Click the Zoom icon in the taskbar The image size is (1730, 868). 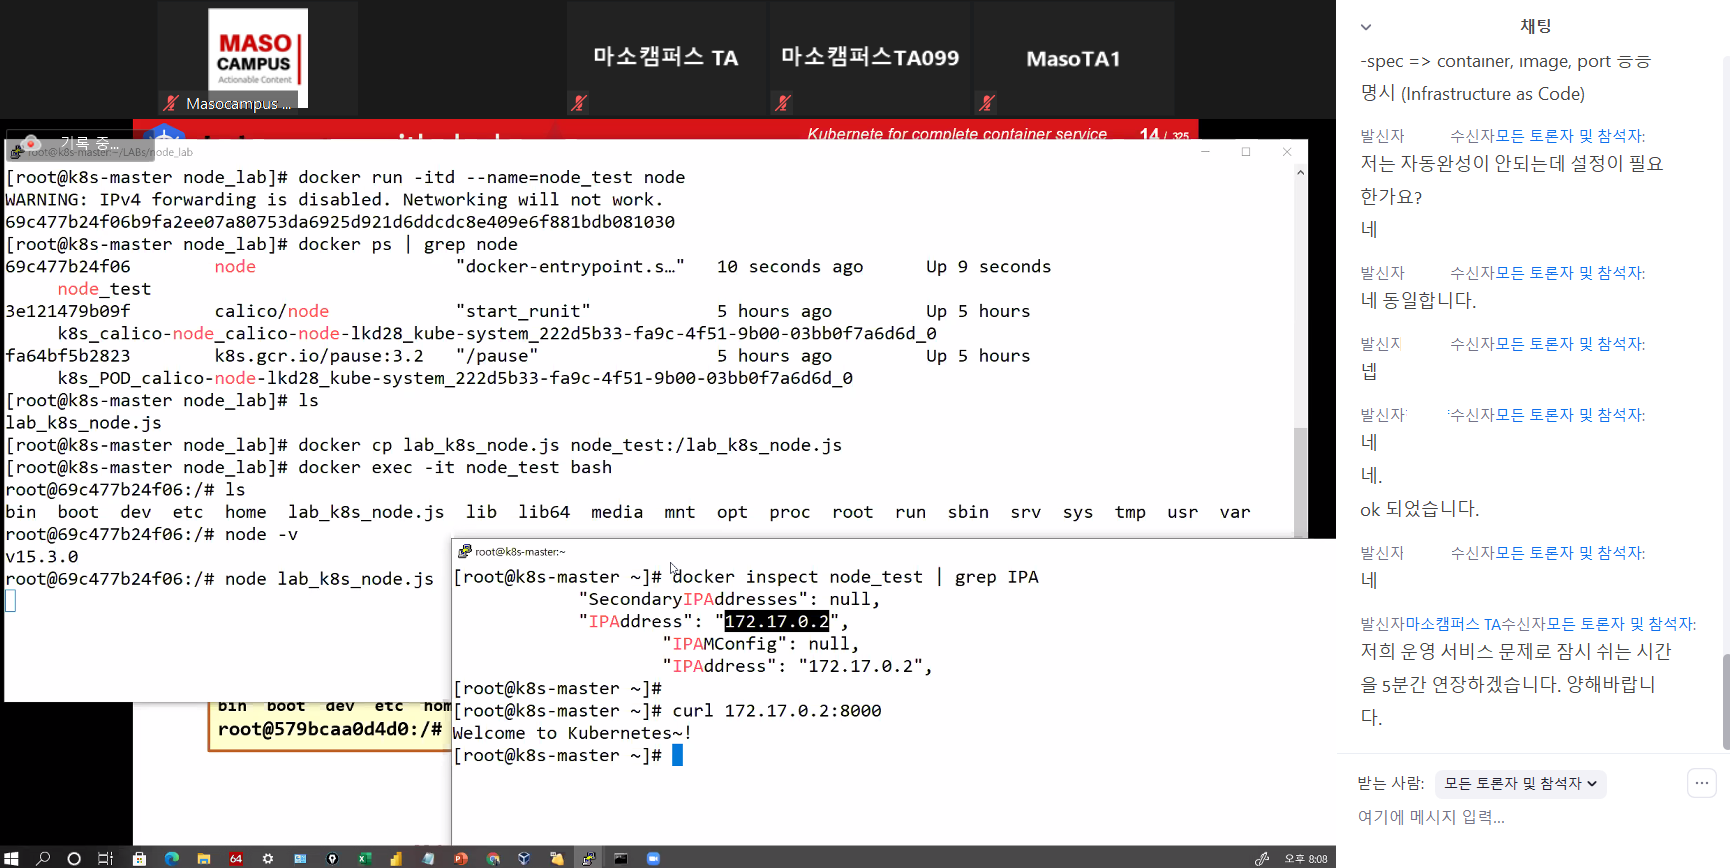click(x=653, y=858)
